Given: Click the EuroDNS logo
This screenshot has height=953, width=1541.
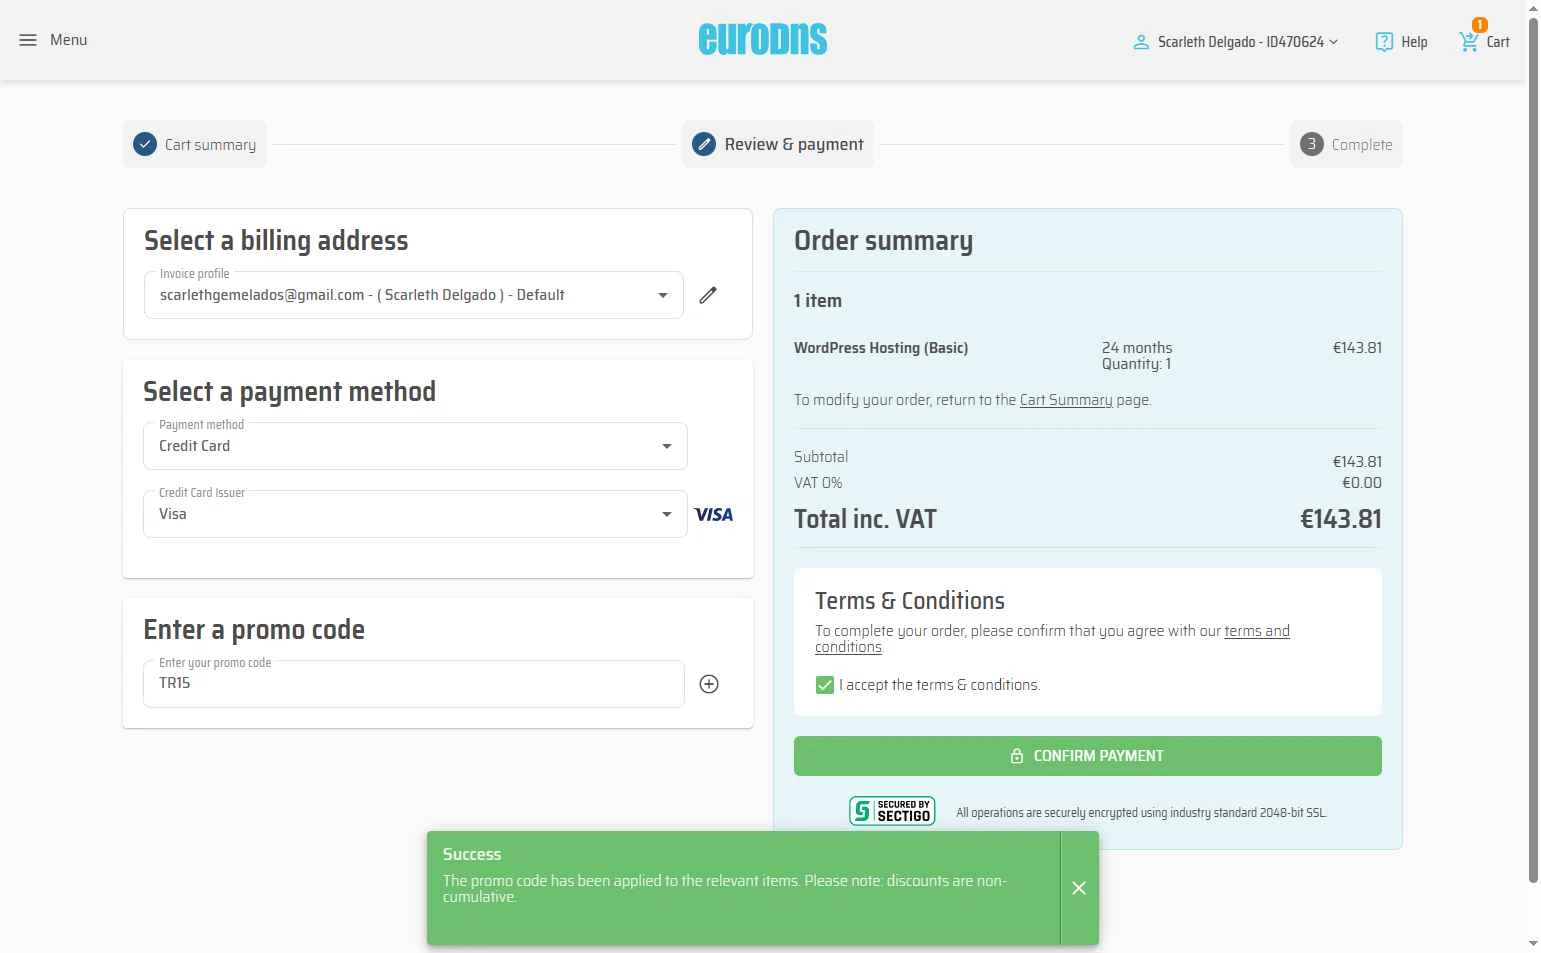Looking at the screenshot, I should [763, 40].
